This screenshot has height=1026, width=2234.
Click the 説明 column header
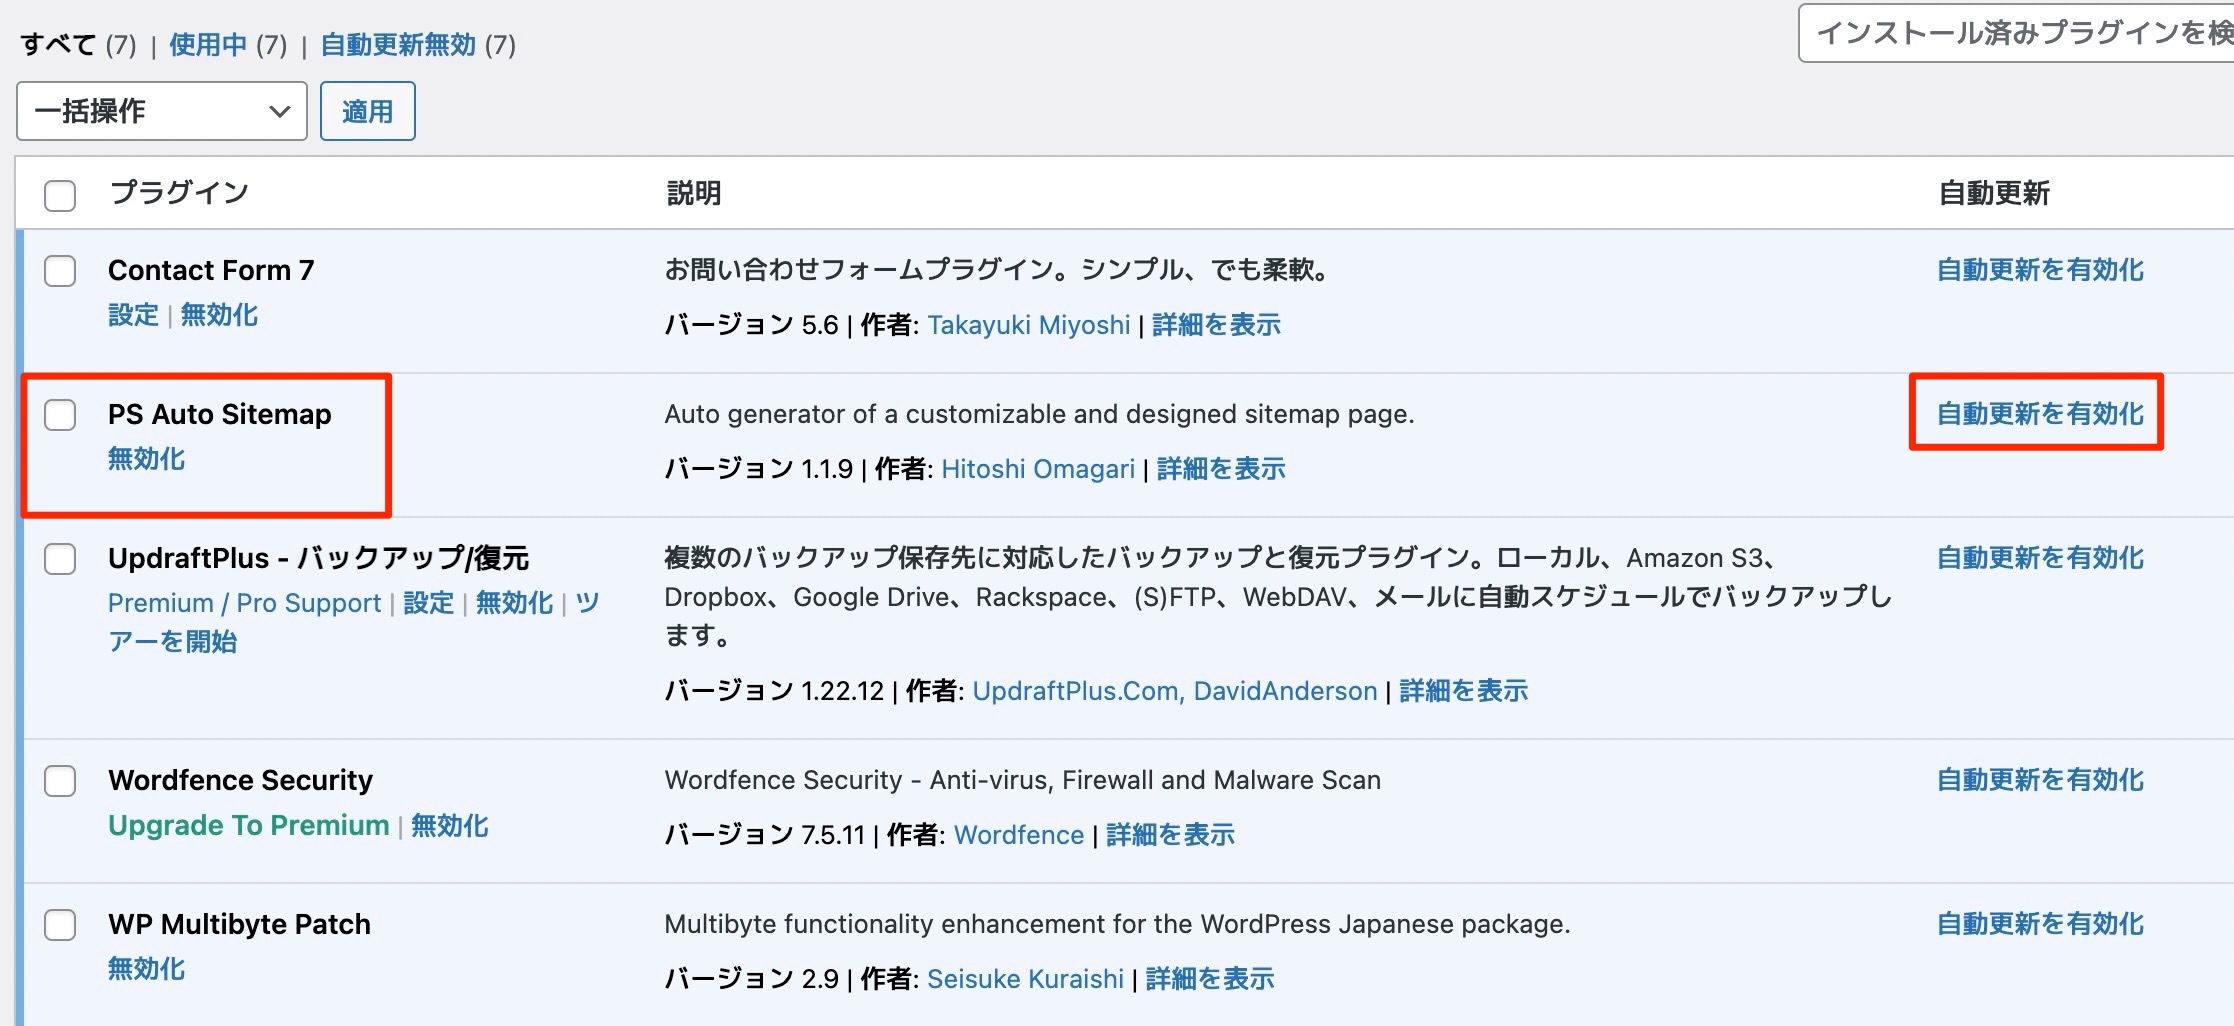tap(693, 193)
